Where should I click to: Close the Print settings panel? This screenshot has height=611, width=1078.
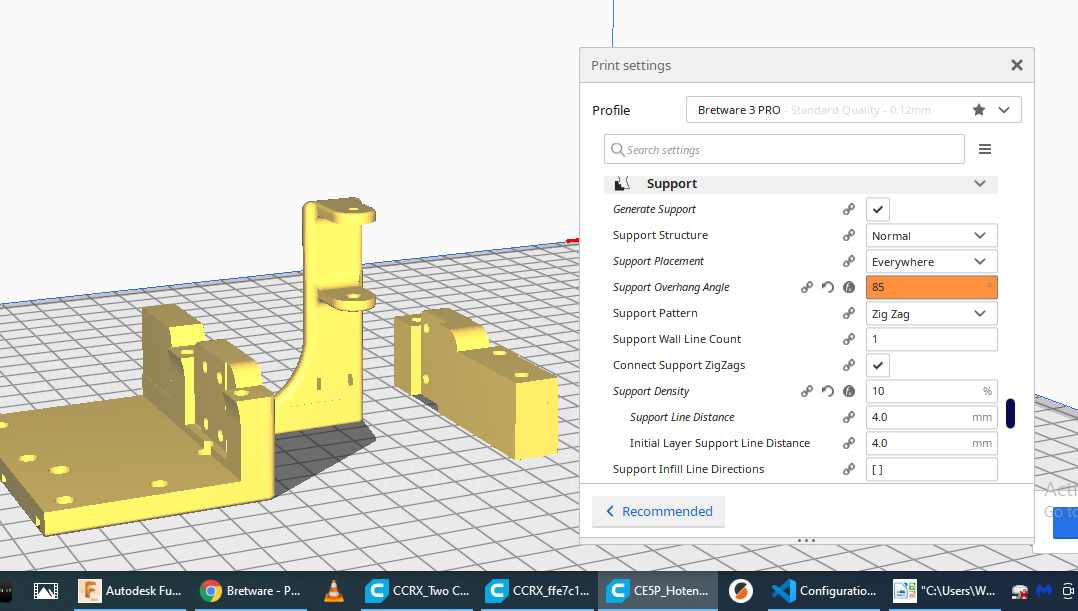point(1016,66)
